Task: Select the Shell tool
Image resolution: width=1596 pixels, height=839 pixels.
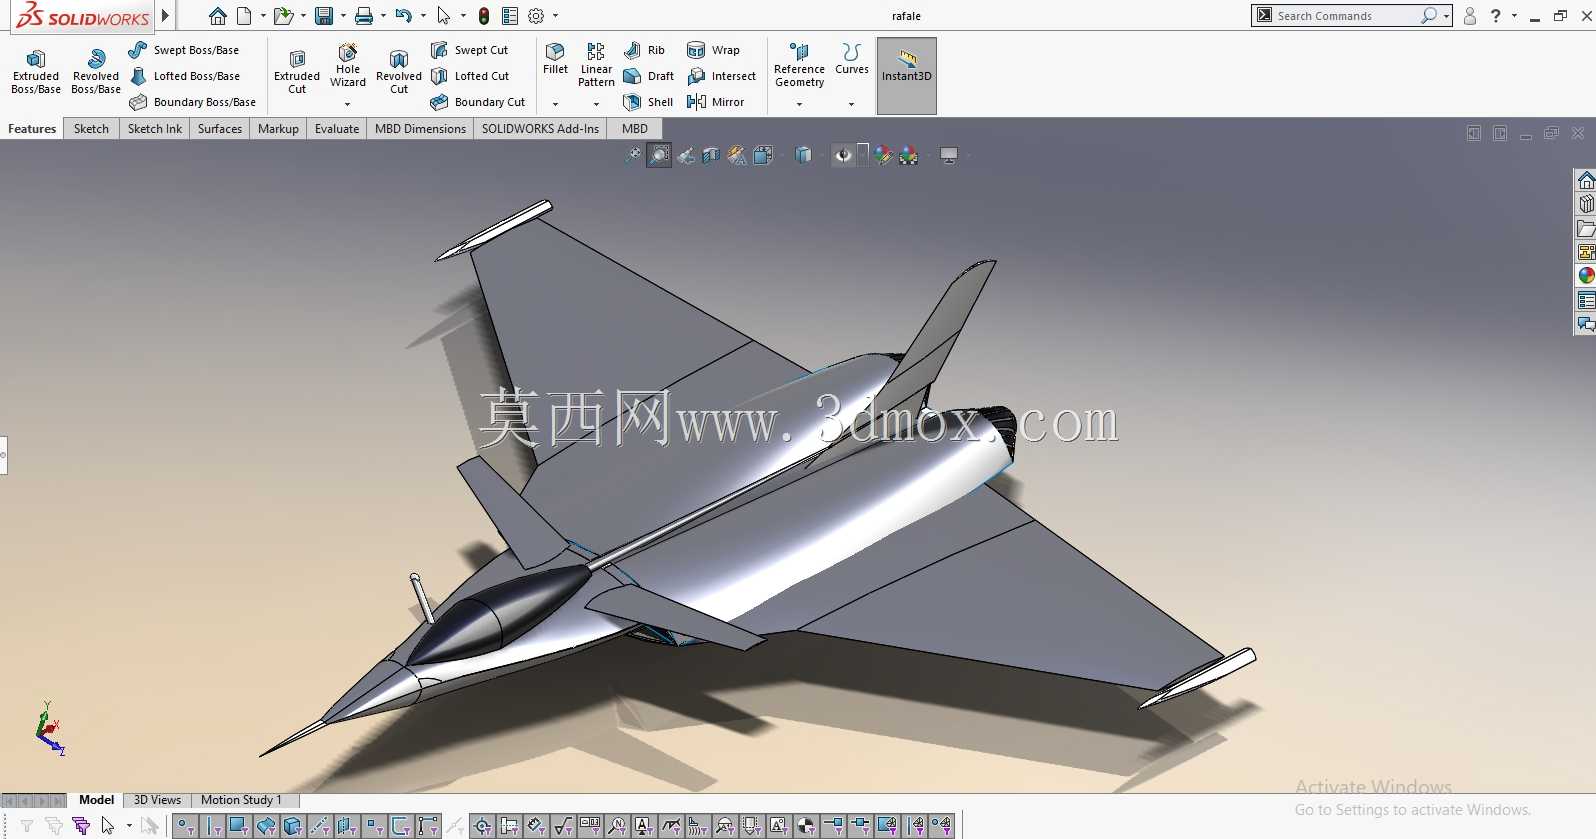Action: (x=648, y=102)
